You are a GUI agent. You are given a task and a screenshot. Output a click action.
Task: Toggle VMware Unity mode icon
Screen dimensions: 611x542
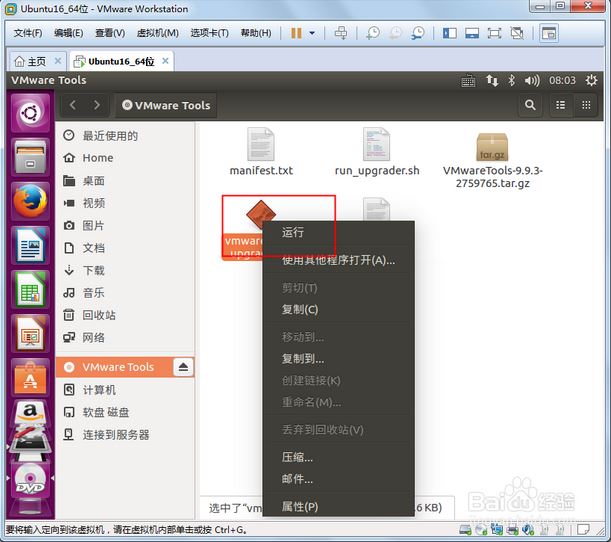517,33
